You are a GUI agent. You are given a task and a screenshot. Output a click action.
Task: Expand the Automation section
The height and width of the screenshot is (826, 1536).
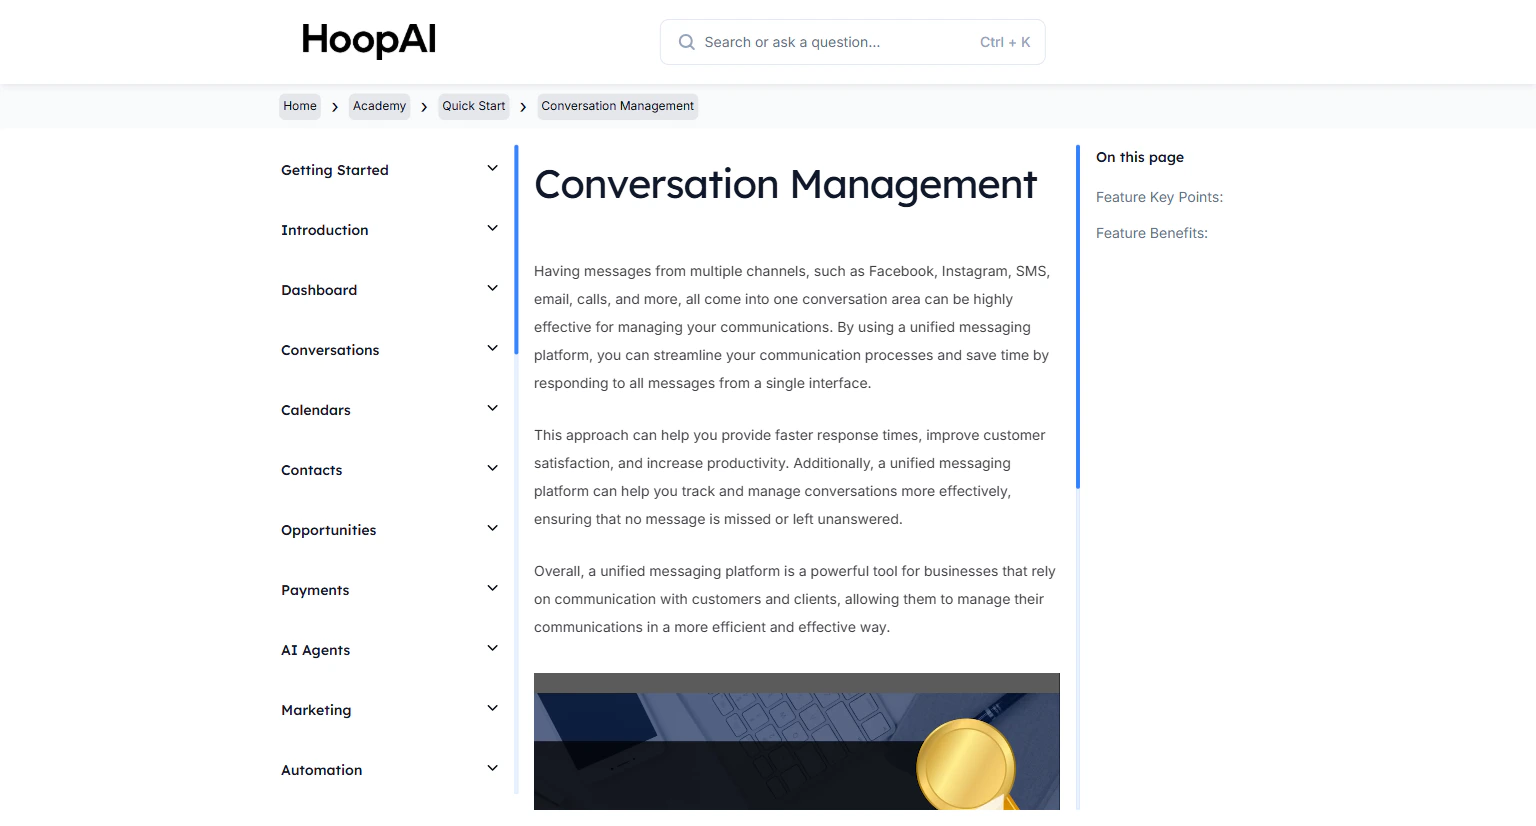491,768
